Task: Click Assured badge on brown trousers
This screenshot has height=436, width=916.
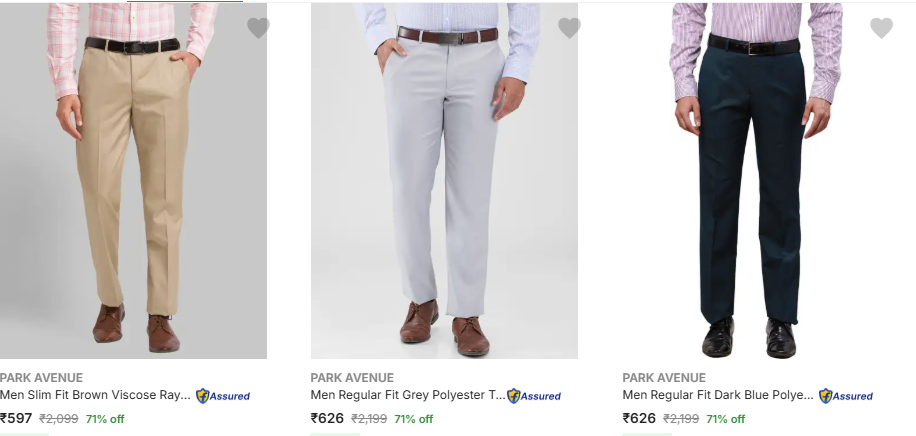Action: pyautogui.click(x=223, y=396)
